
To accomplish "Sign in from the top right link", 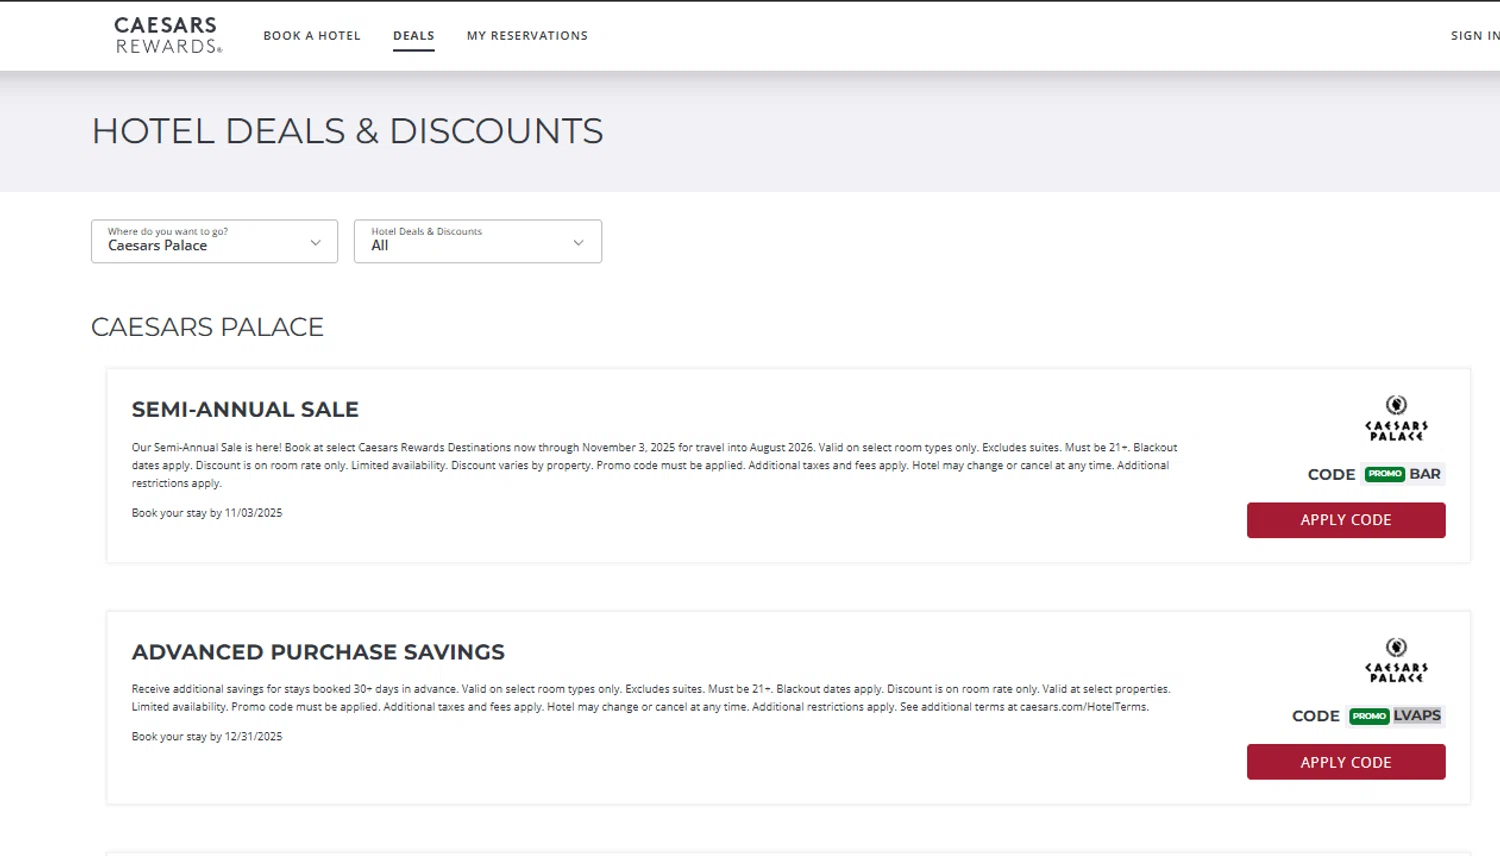I will (x=1475, y=35).
